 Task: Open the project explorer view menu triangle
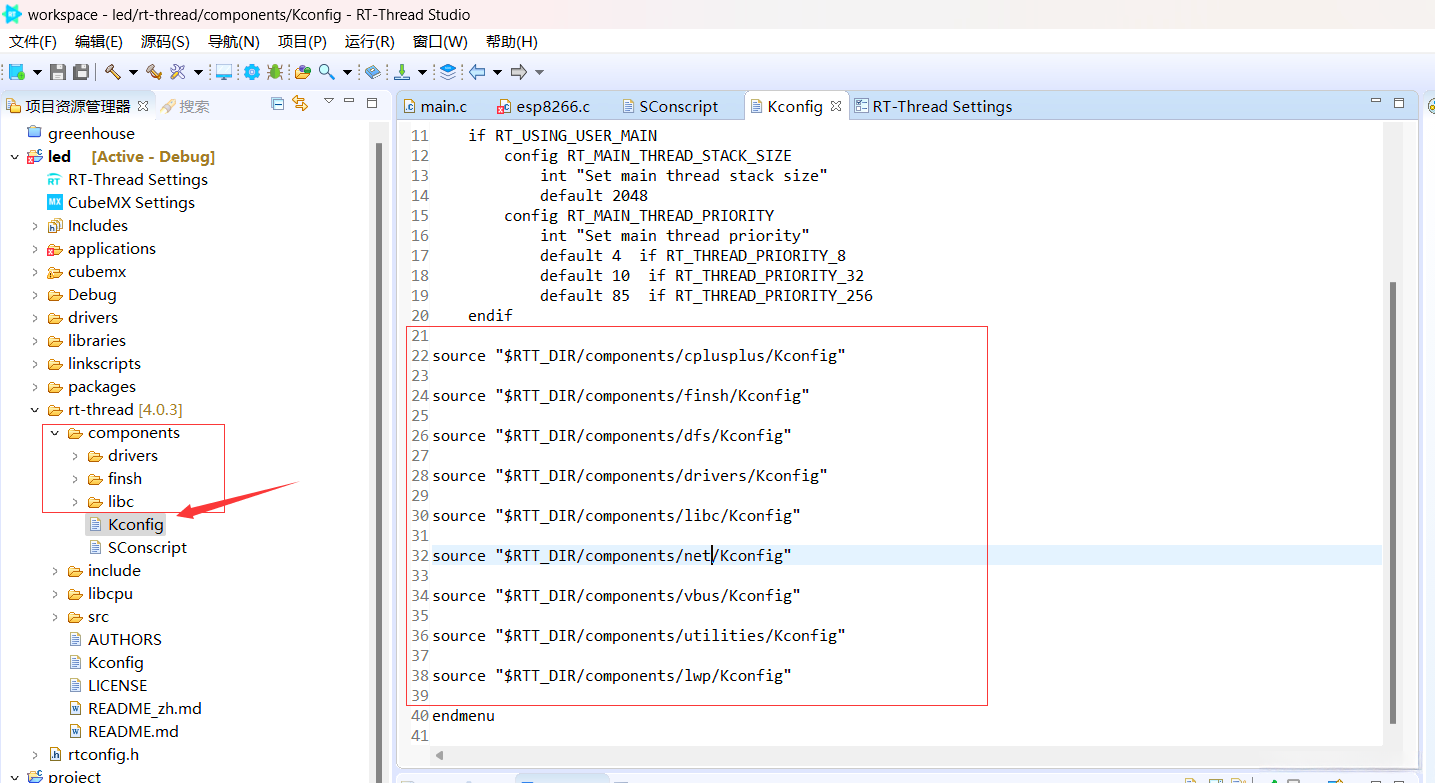tap(328, 101)
